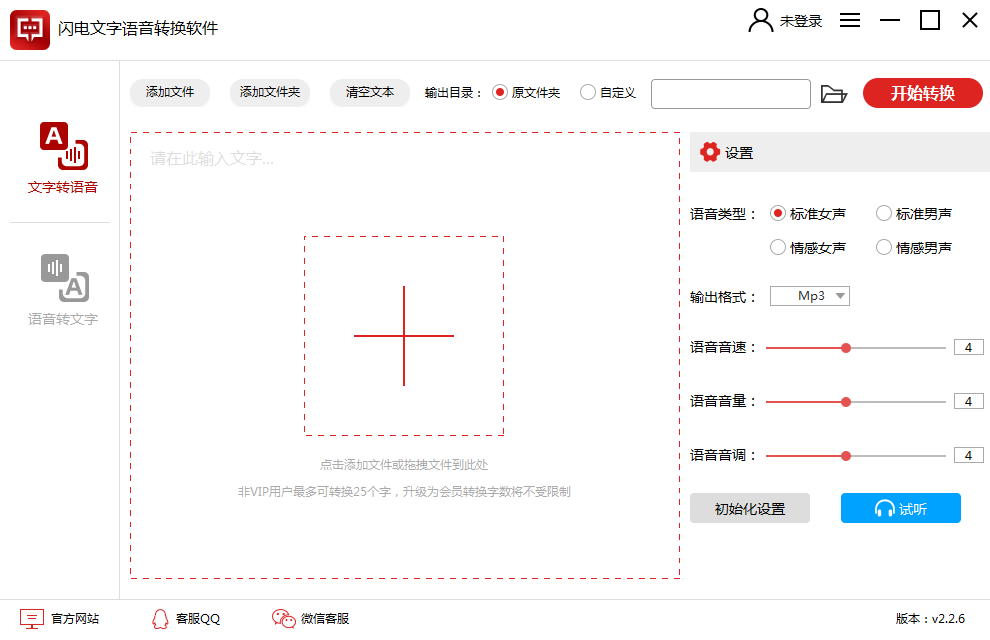Enable 情感女声 emotional female voice
Viewport: 990px width, 640px height.
(x=777, y=247)
